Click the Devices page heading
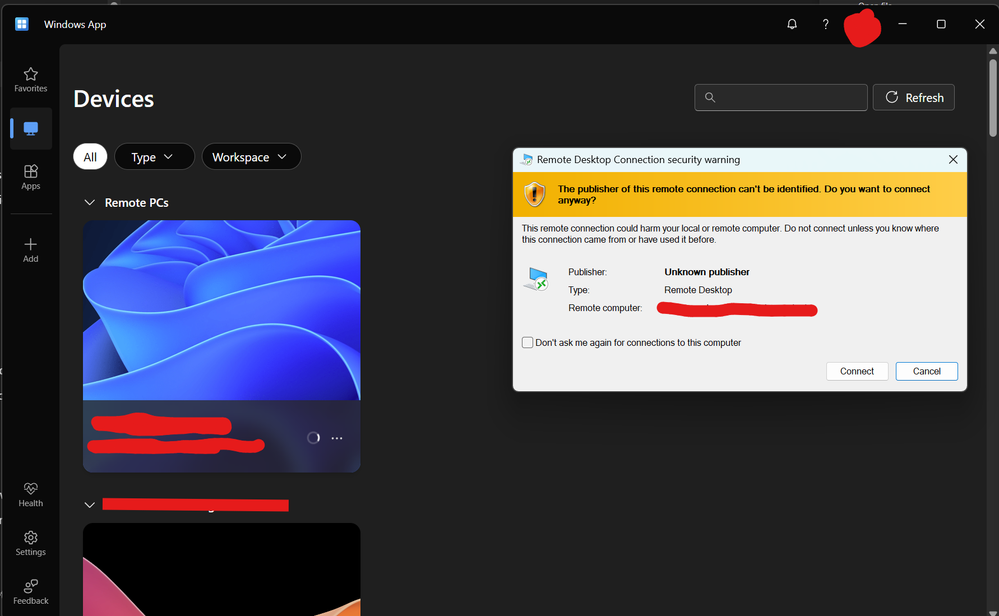Viewport: 999px width, 616px height. point(113,99)
